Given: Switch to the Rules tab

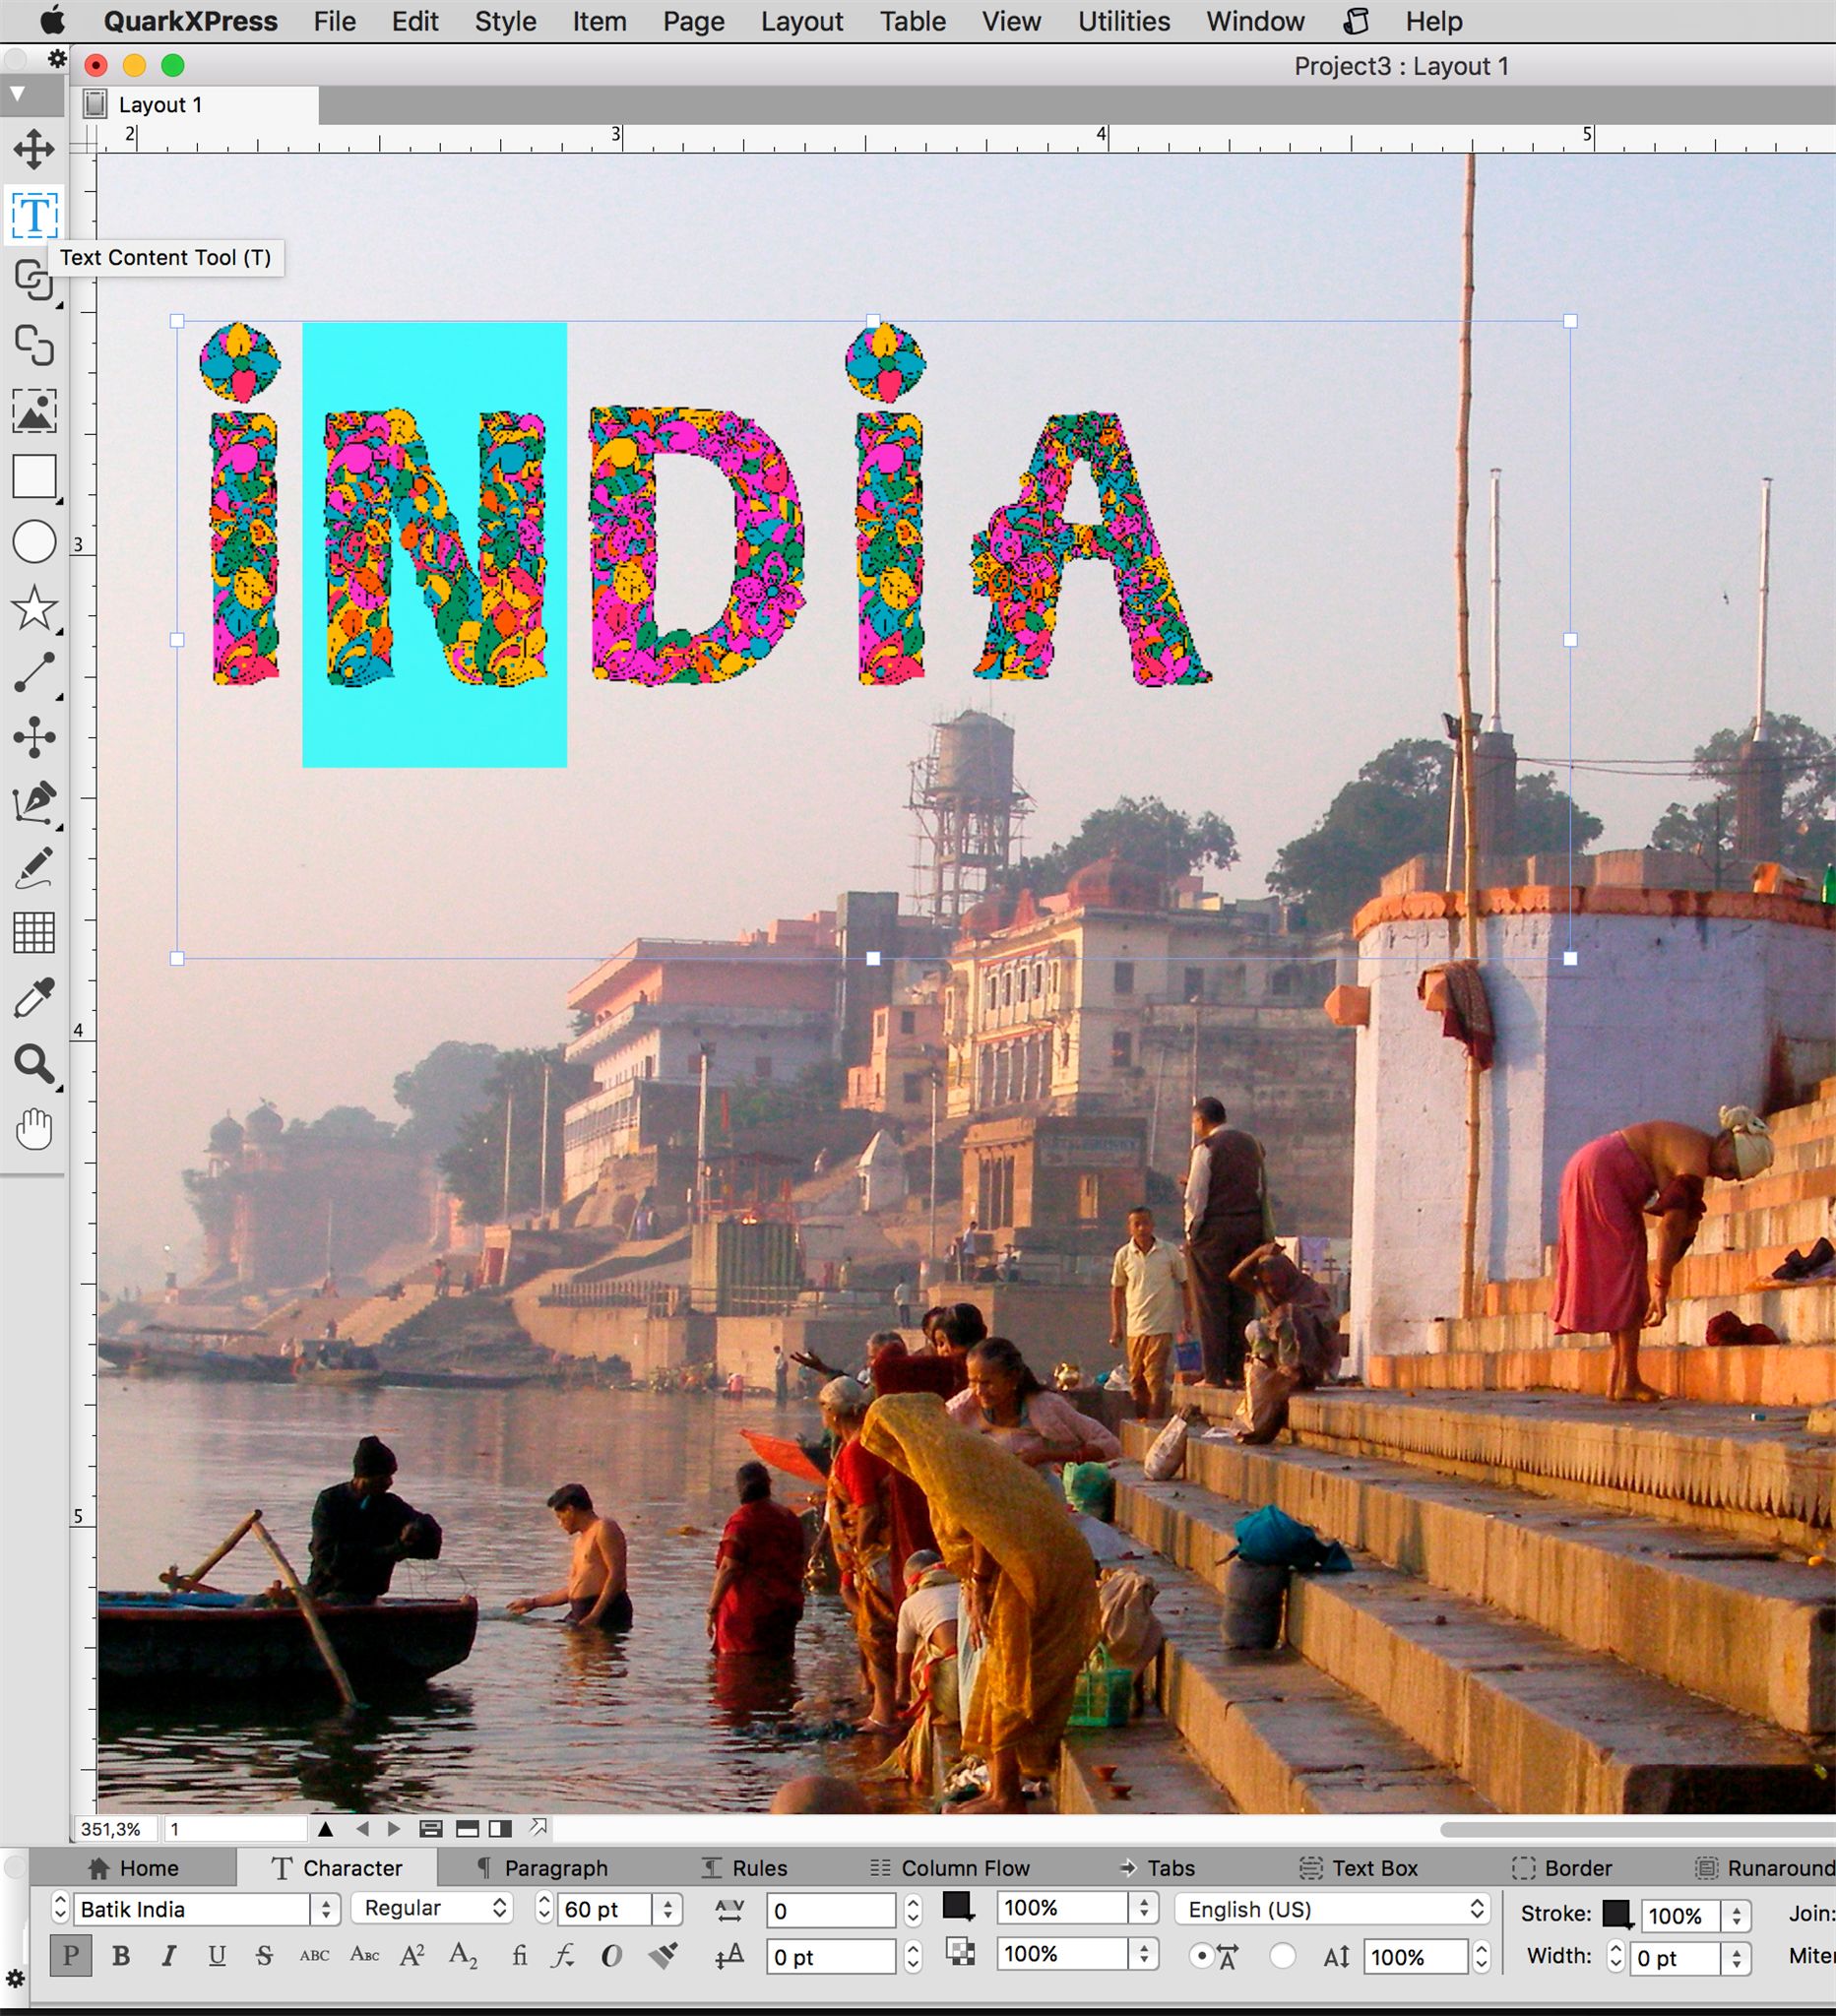Looking at the screenshot, I should [745, 1868].
